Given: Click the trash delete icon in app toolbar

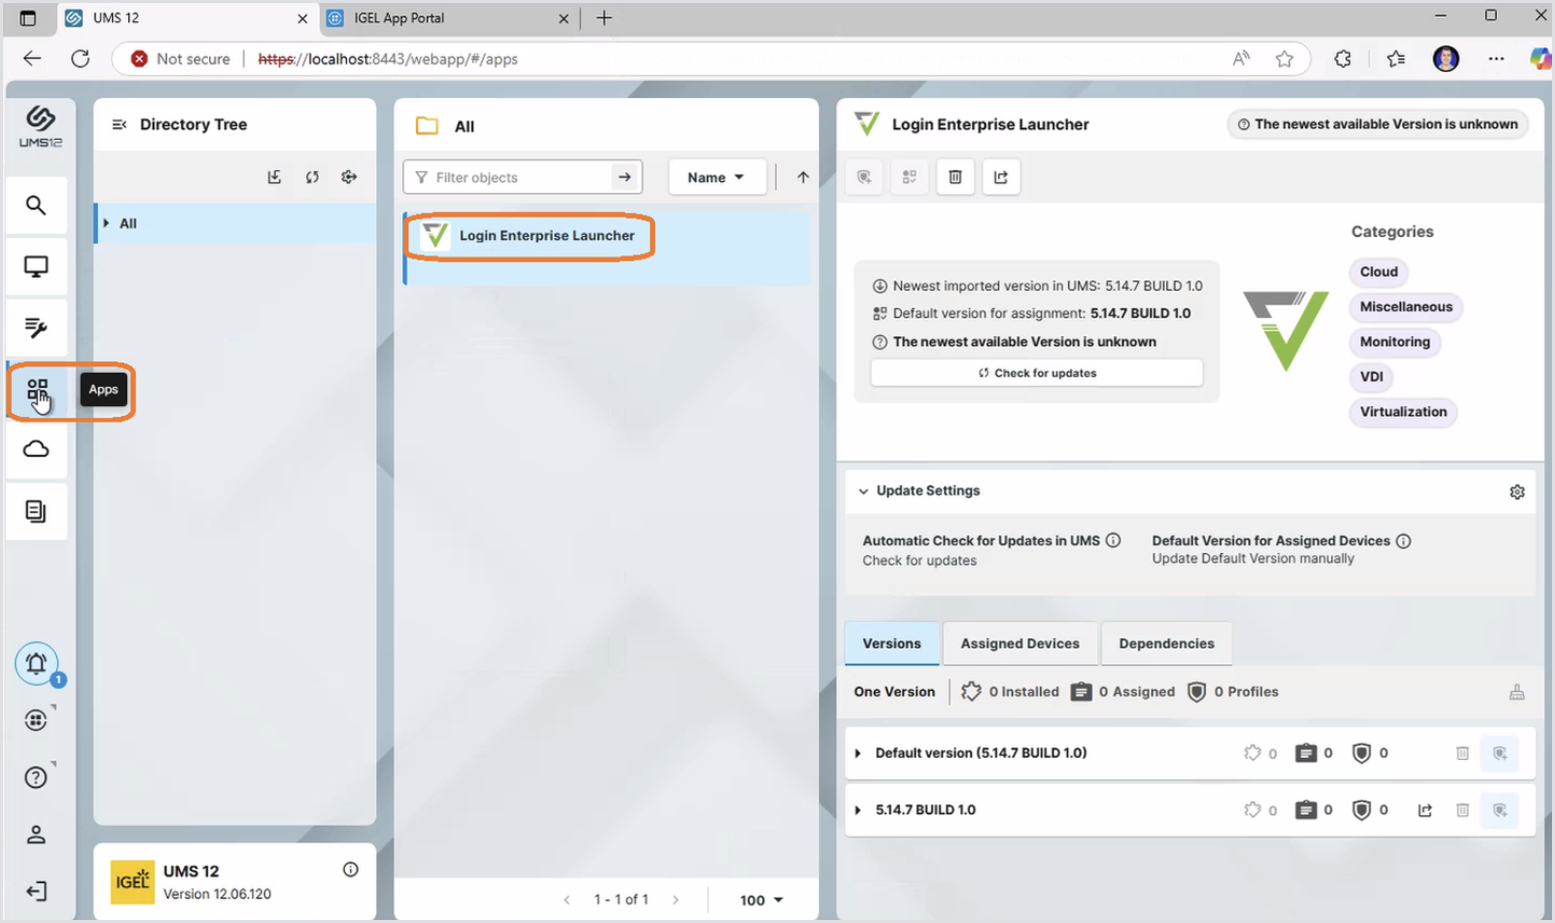Looking at the screenshot, I should click(955, 177).
